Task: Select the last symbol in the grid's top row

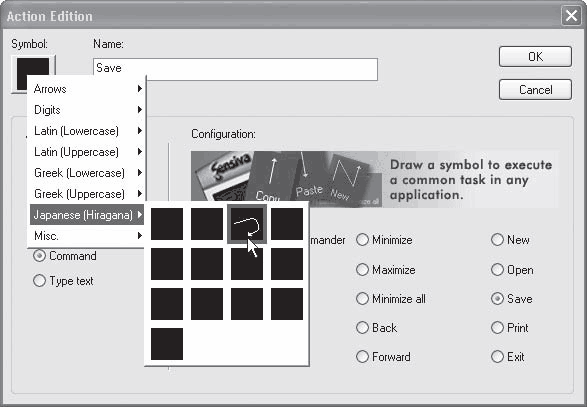Action: [x=287, y=224]
